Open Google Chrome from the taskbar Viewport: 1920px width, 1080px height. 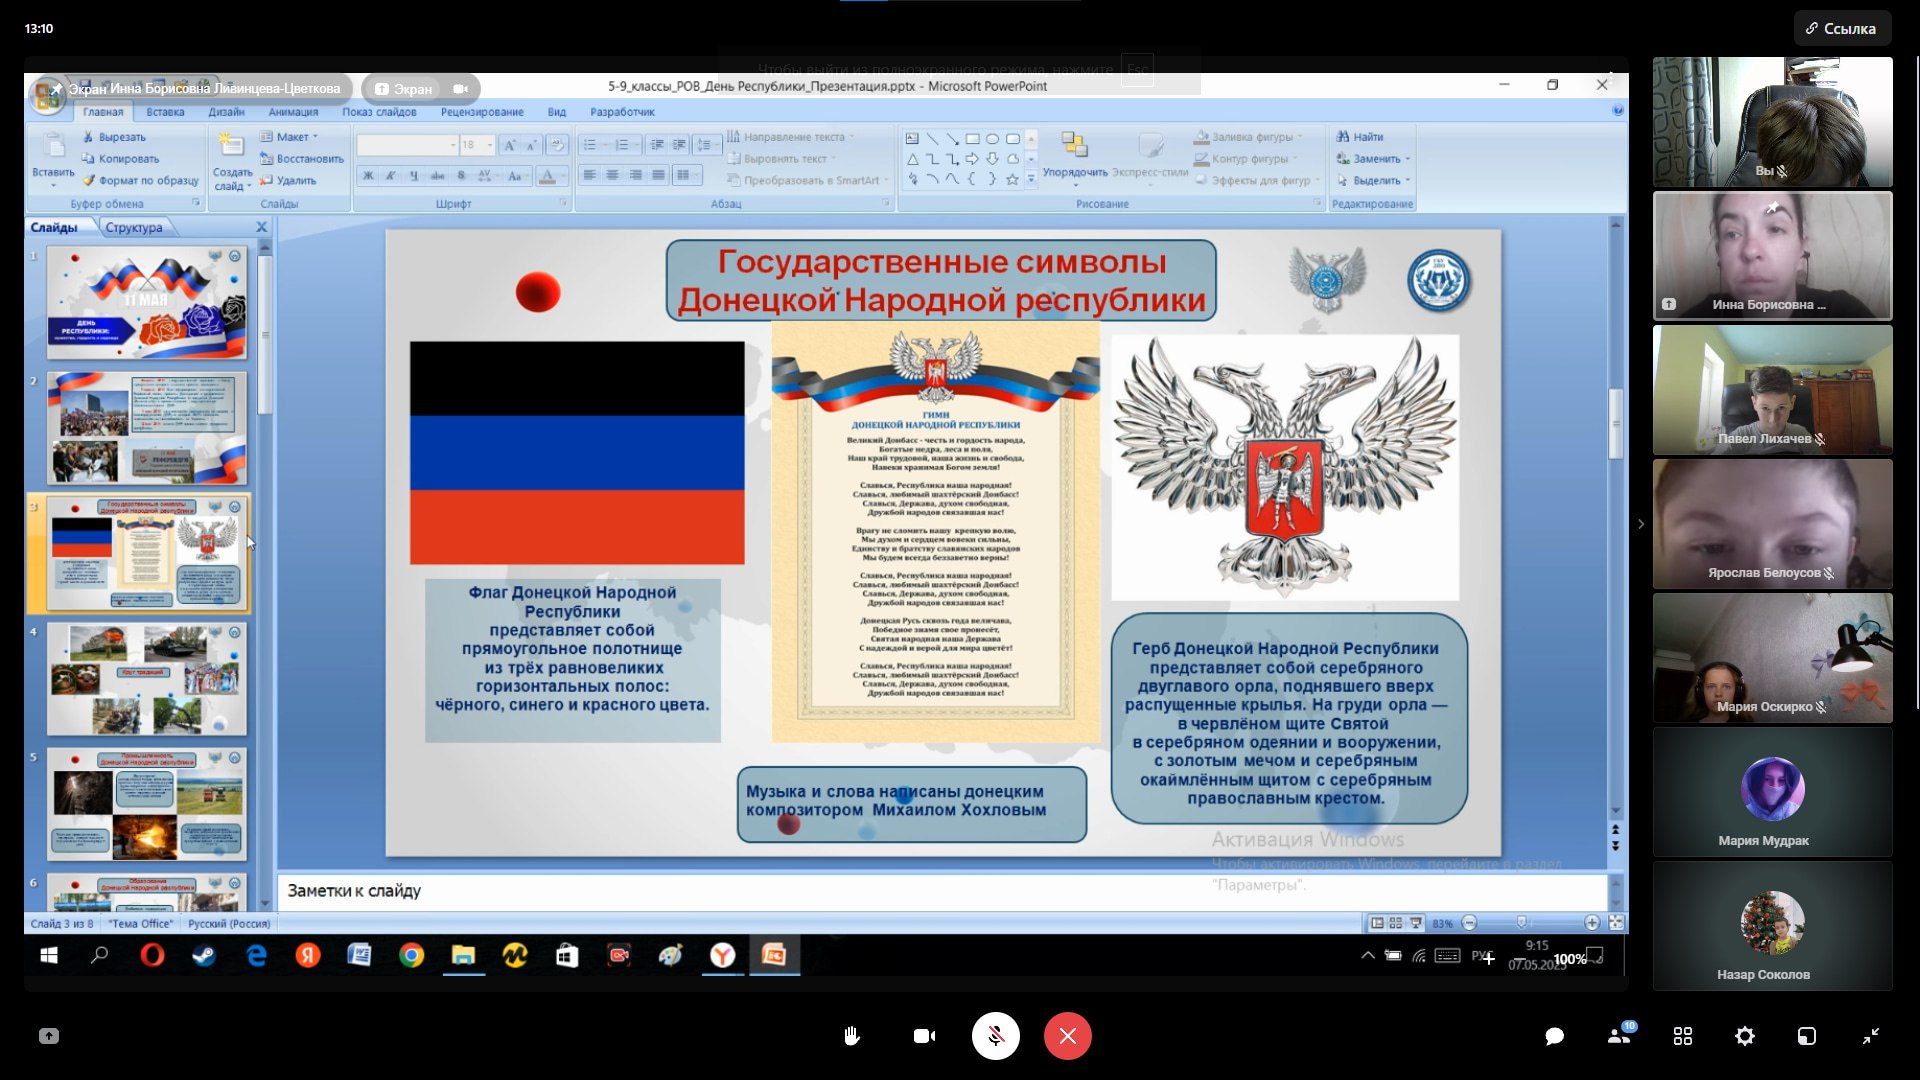point(411,956)
